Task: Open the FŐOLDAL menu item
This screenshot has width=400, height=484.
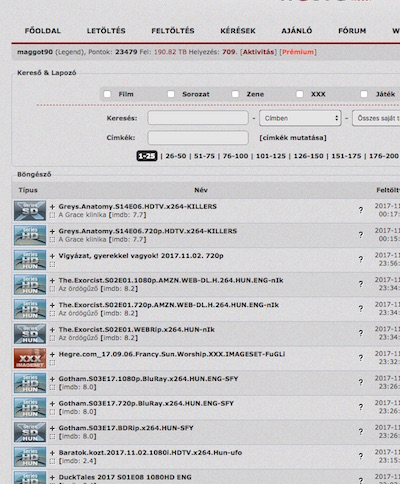Action: [x=43, y=31]
